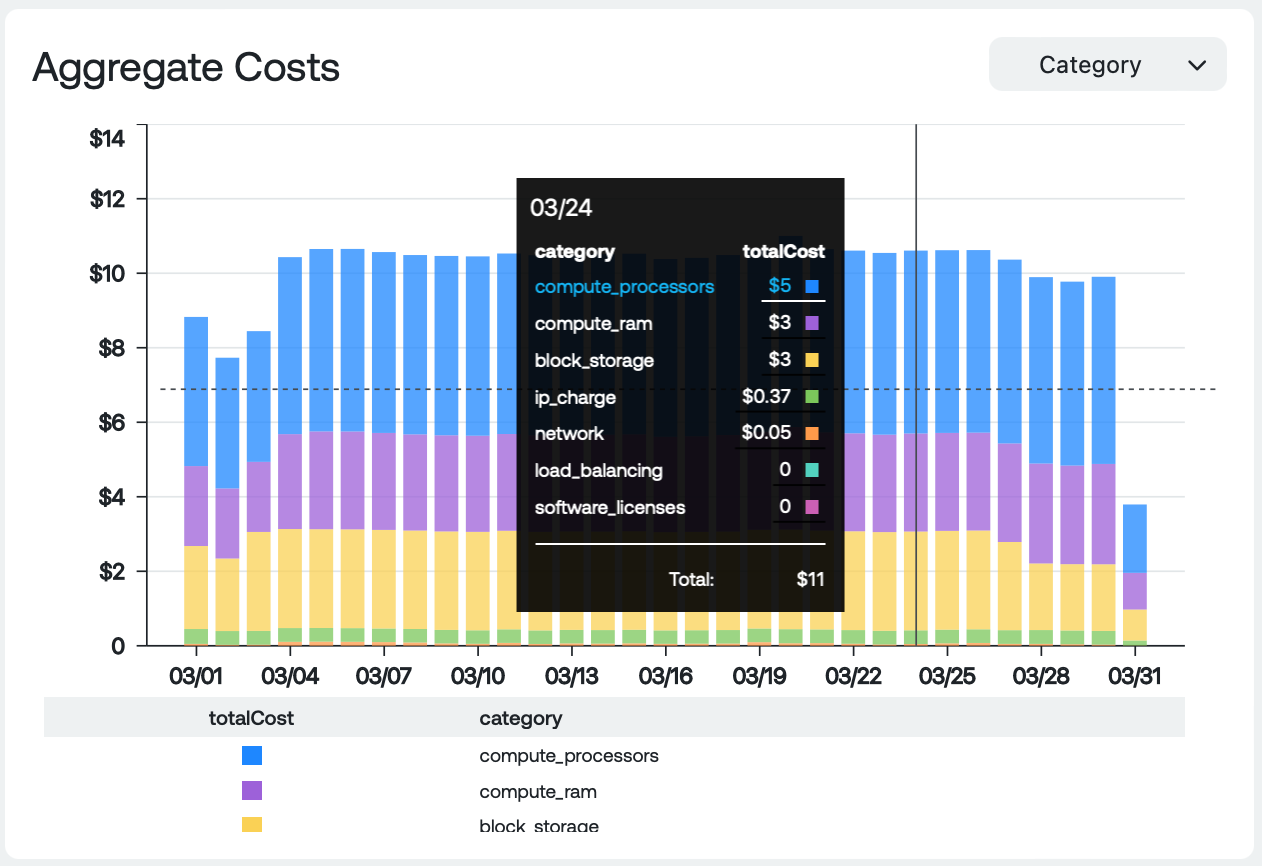Open the Category grouping dropdown
The height and width of the screenshot is (866, 1262).
pos(1107,65)
